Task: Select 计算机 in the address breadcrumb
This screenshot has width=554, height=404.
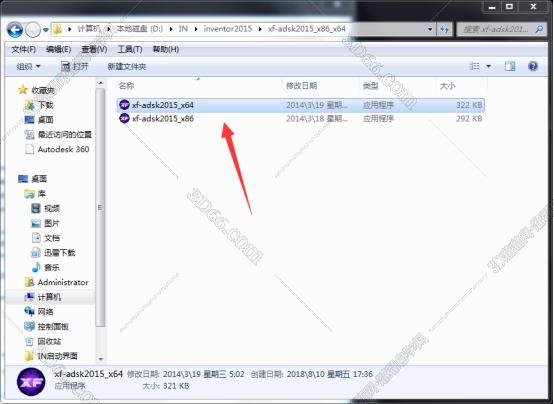Action: (x=88, y=29)
